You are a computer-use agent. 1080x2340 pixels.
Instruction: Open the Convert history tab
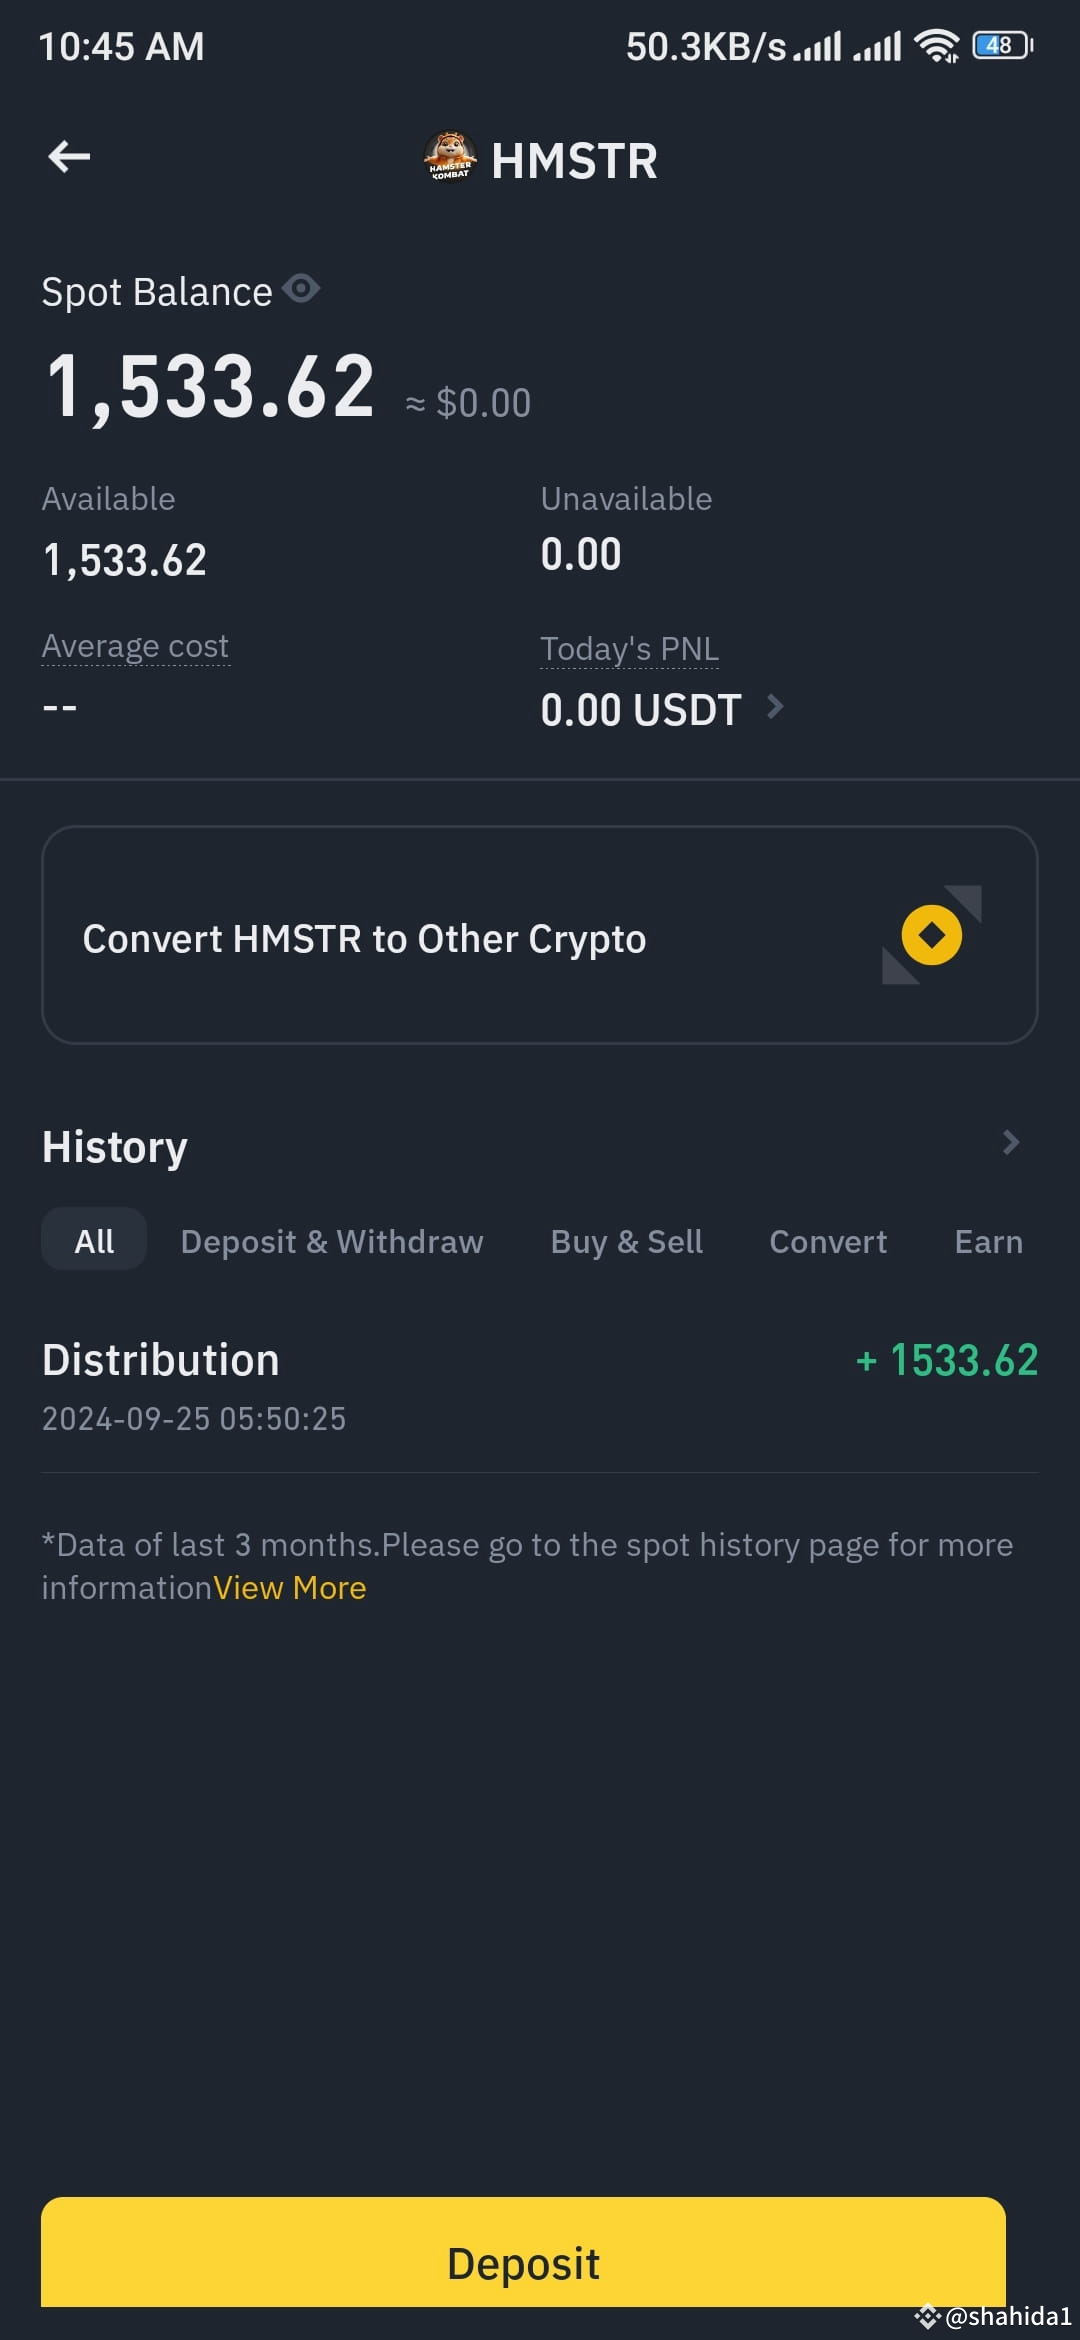click(x=828, y=1241)
